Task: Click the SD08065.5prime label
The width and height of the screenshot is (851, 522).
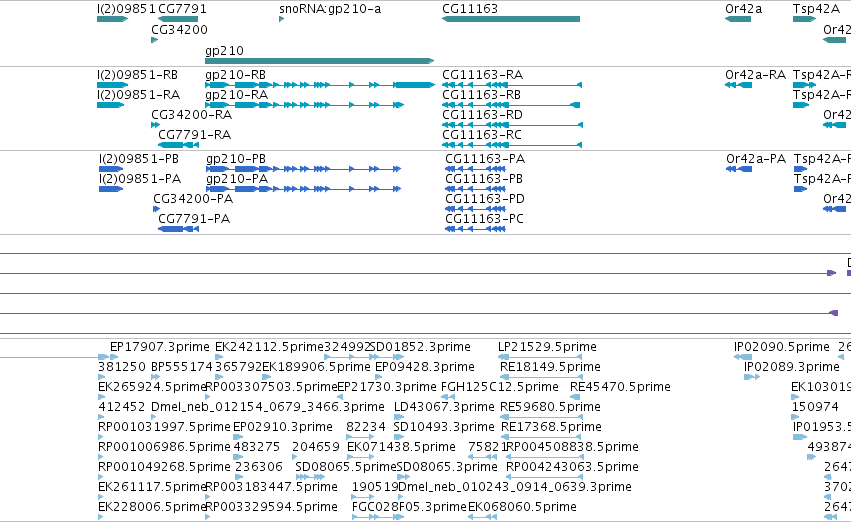Action: point(346,467)
